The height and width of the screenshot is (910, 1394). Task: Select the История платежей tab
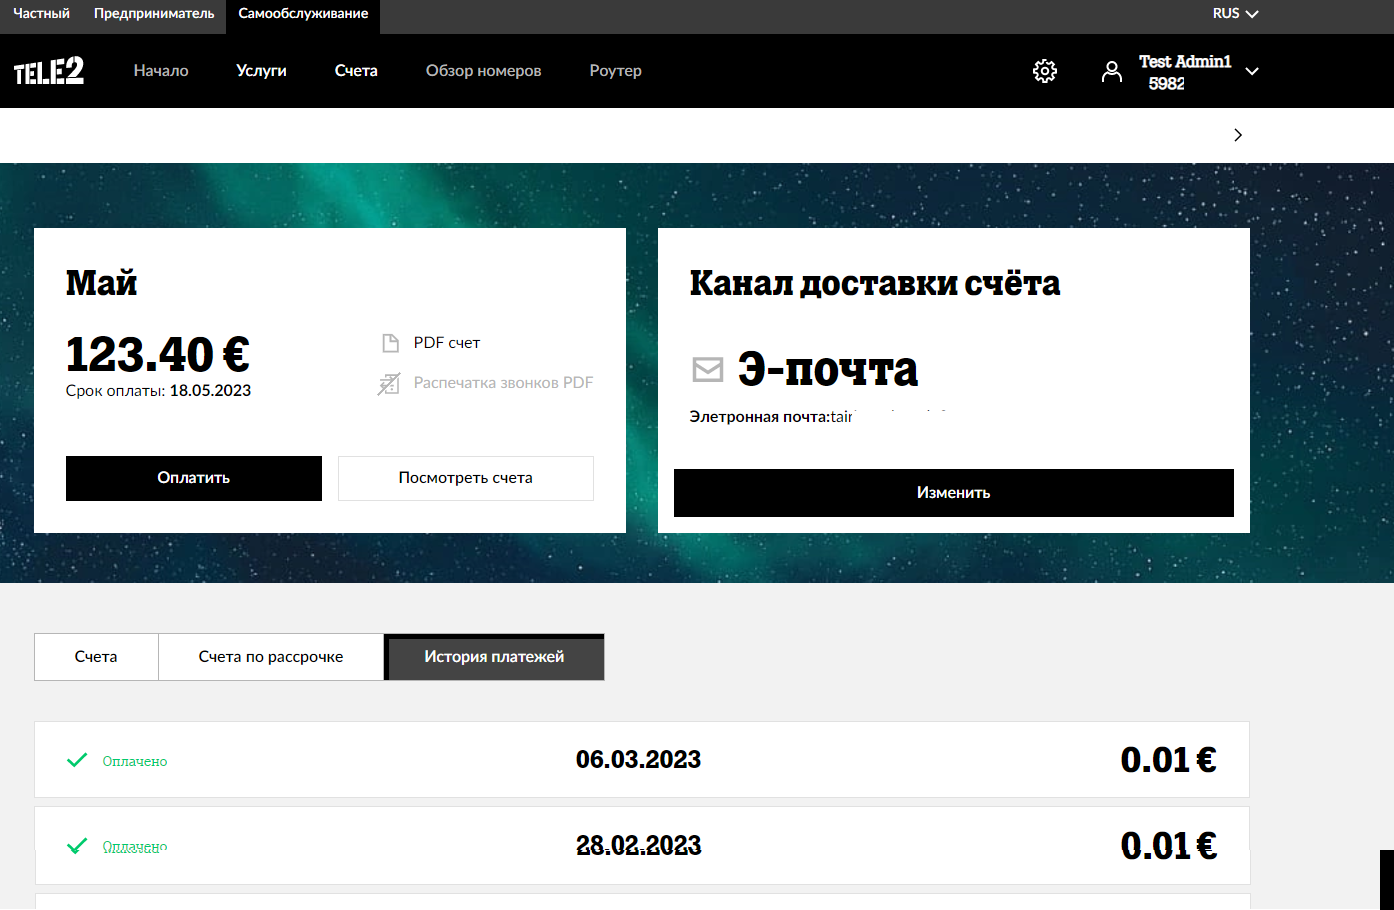coord(494,657)
